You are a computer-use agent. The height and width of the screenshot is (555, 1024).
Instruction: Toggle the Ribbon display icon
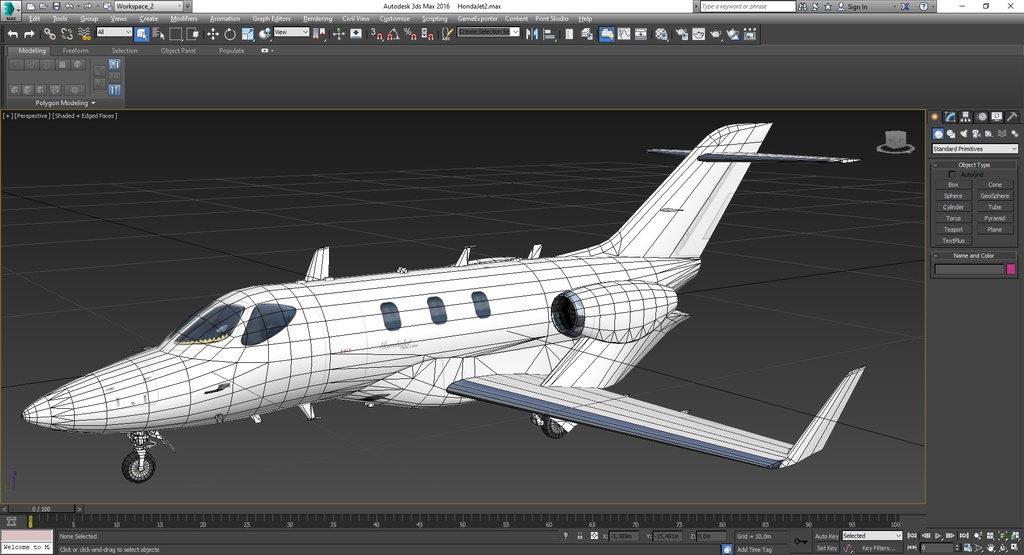tap(607, 34)
